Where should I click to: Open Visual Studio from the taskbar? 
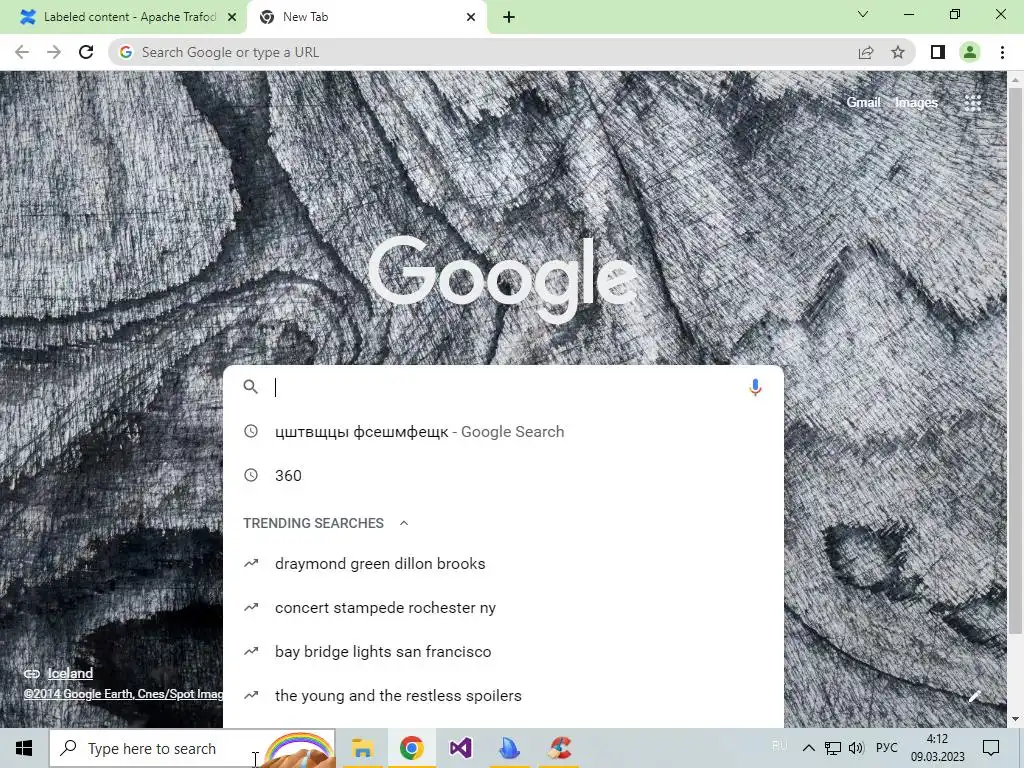tap(460, 748)
